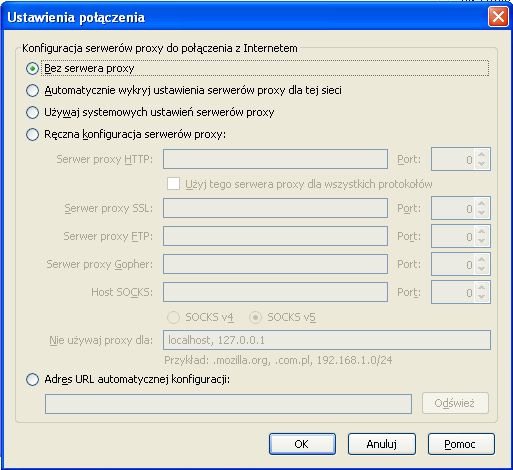Select the 'Bez serwera proxy' radio option

[x=32, y=69]
